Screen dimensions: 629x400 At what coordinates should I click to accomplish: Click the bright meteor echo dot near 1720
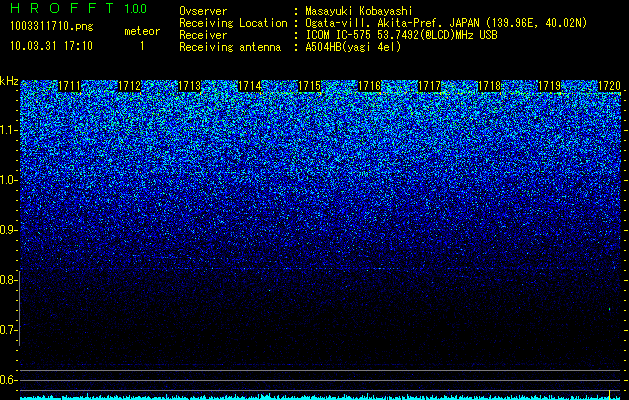click(609, 309)
